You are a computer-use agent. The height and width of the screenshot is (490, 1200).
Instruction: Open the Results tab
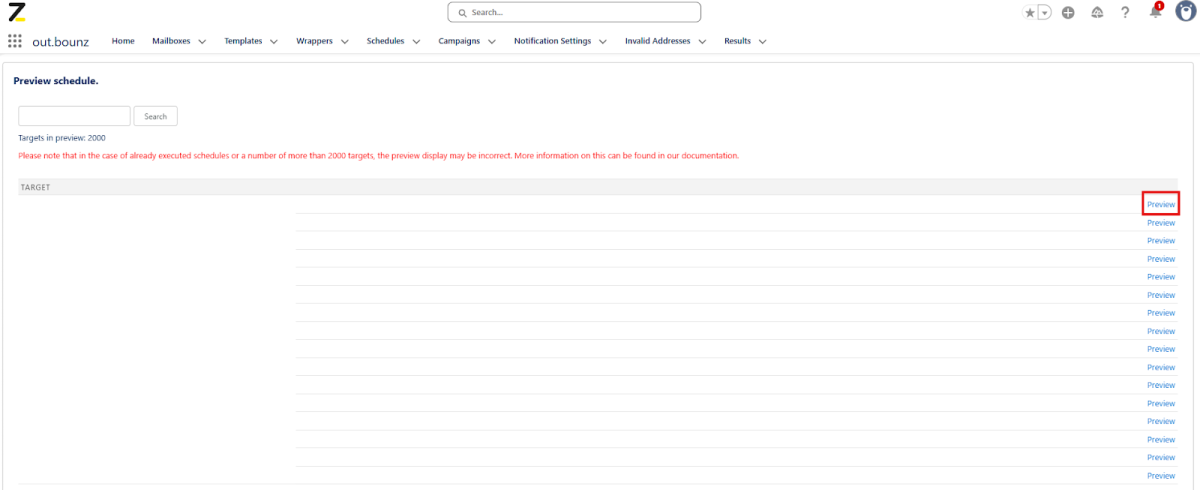[738, 41]
